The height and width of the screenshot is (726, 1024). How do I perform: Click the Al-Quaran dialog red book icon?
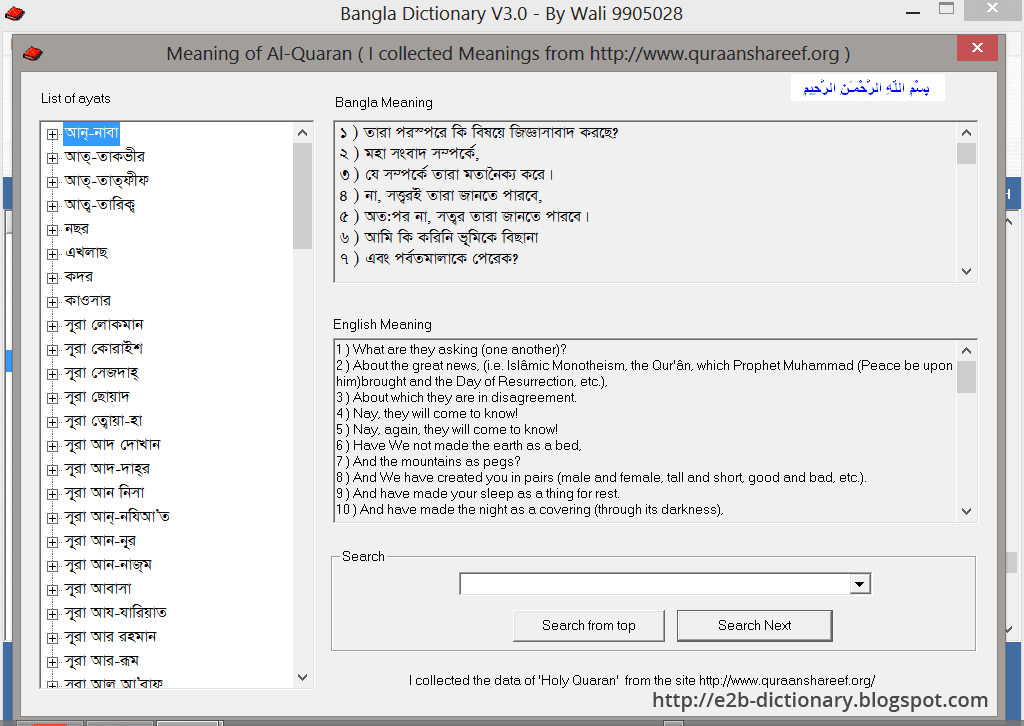(x=33, y=54)
